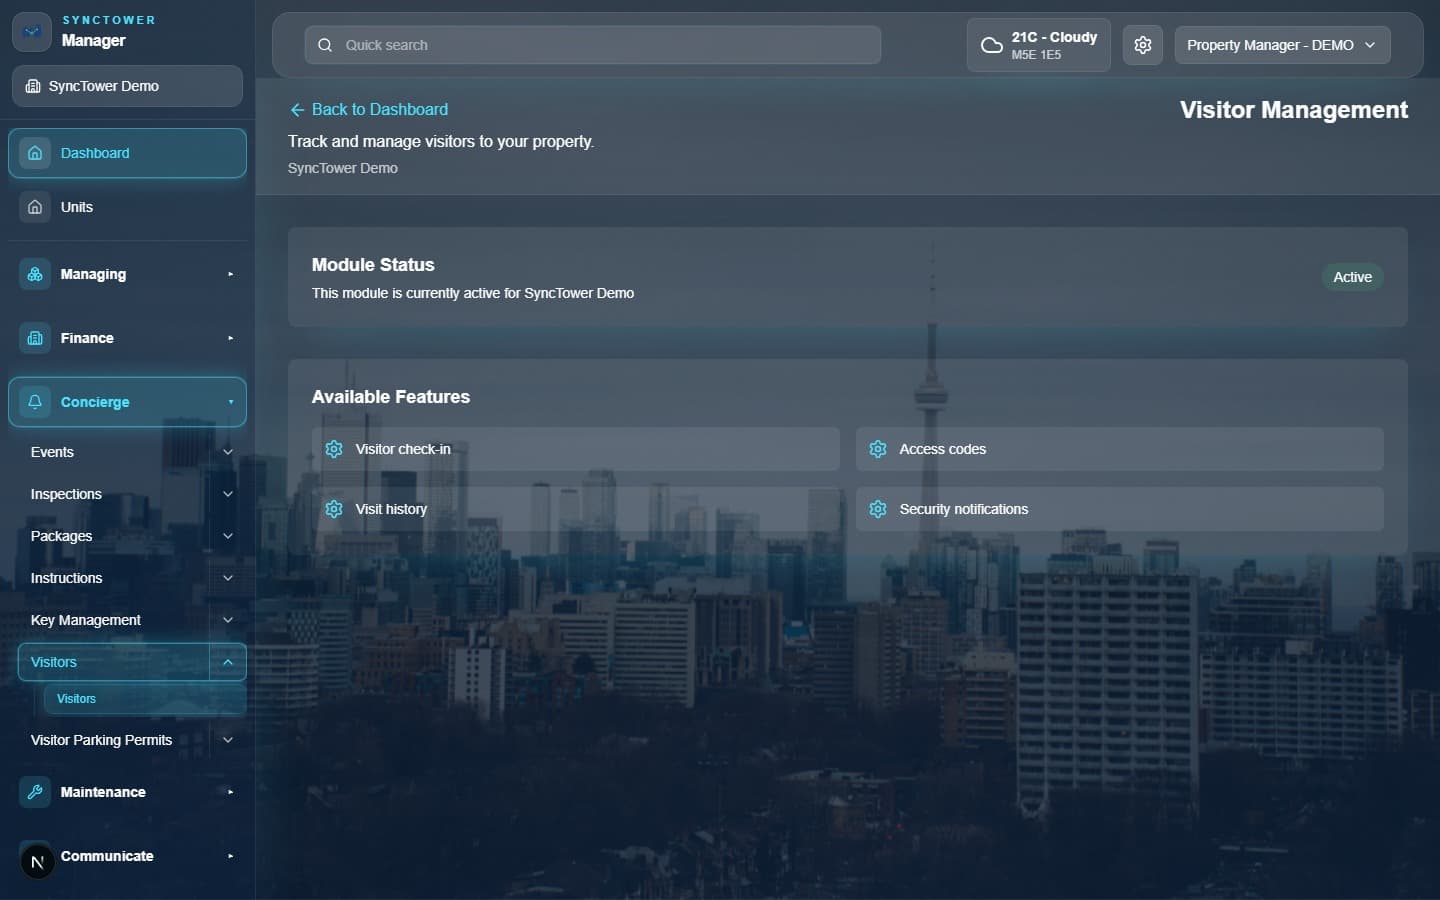Click the round N avatar icon

pyautogui.click(x=37, y=861)
